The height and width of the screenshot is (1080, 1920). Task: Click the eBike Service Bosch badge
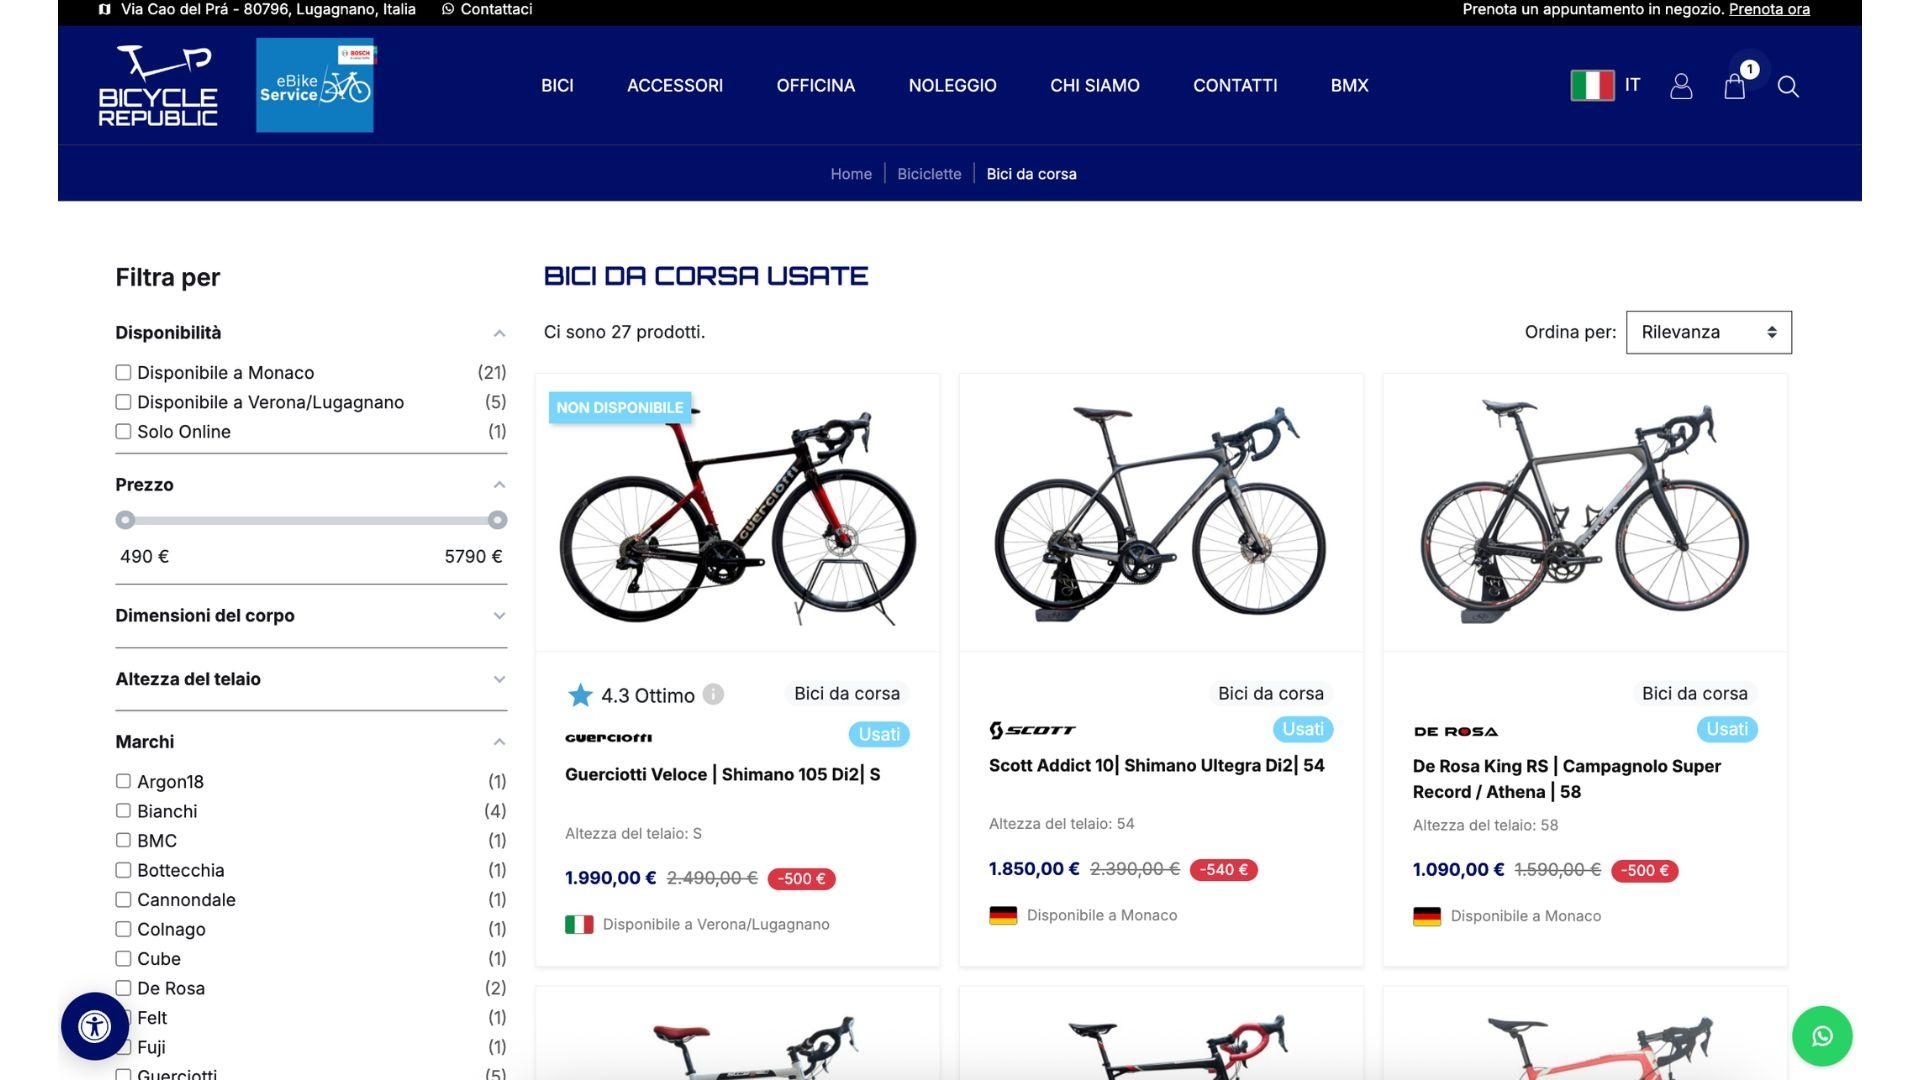click(315, 85)
